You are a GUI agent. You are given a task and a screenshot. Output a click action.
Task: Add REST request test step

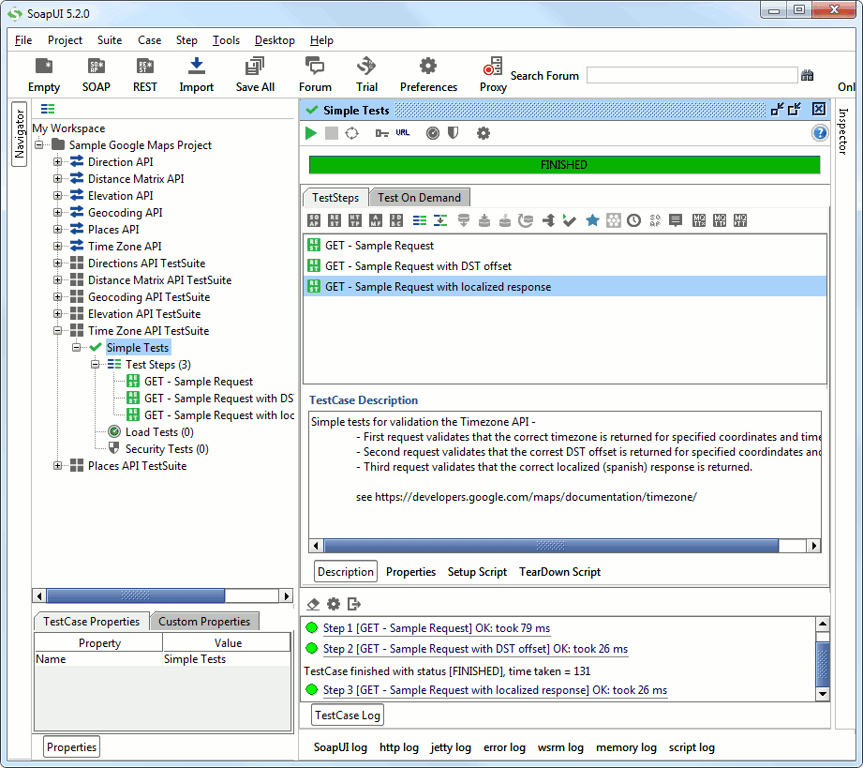pyautogui.click(x=335, y=221)
